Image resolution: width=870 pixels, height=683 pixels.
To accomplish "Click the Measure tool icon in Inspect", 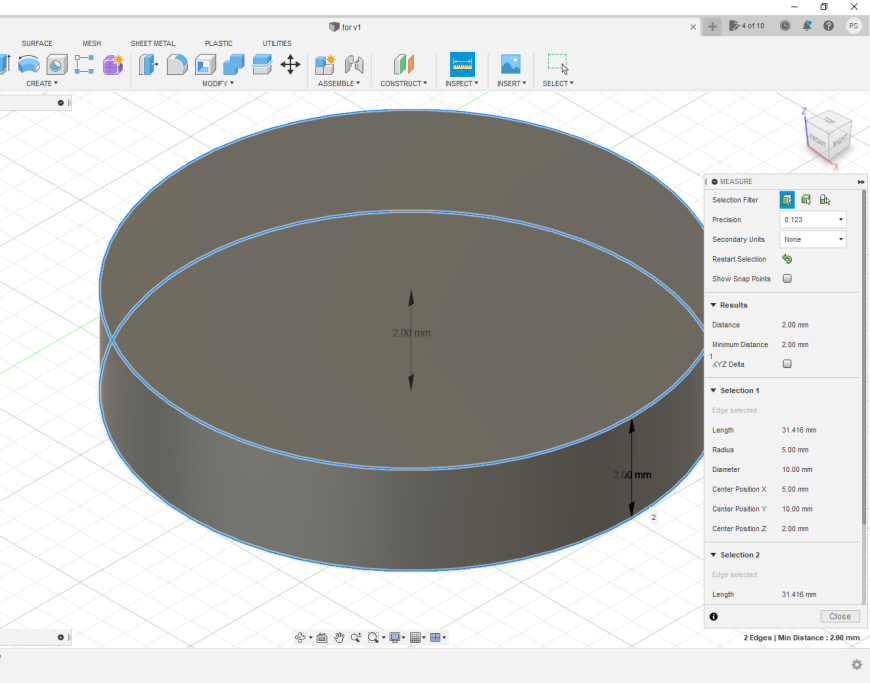I will pos(462,65).
